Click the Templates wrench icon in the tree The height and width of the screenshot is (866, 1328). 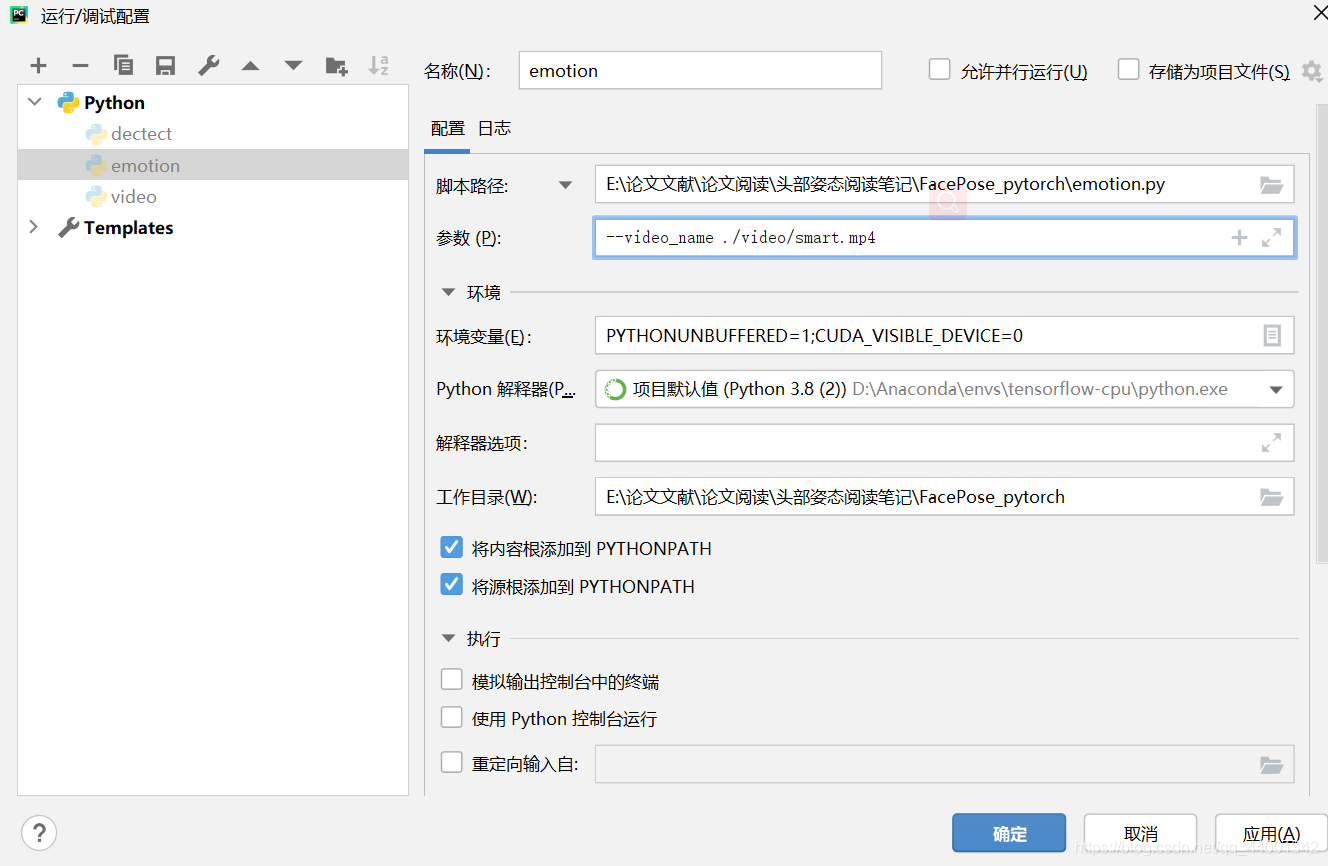coord(68,227)
